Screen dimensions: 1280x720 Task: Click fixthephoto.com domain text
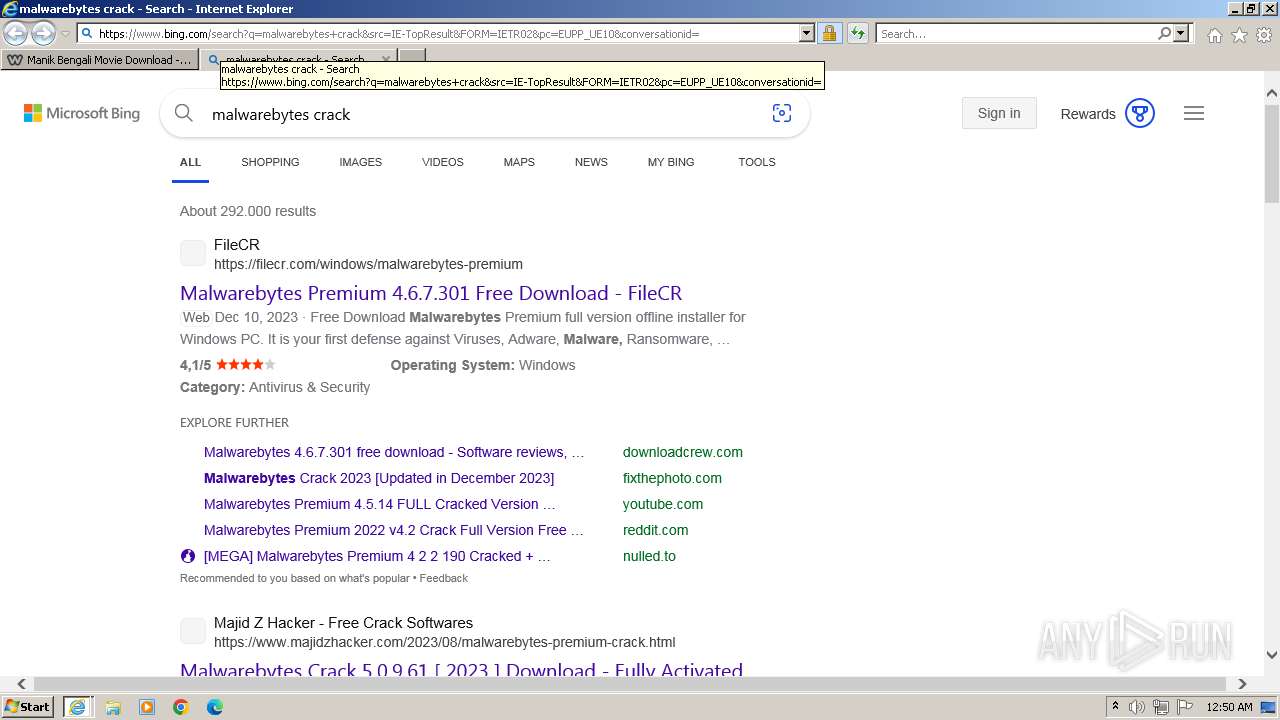(672, 478)
